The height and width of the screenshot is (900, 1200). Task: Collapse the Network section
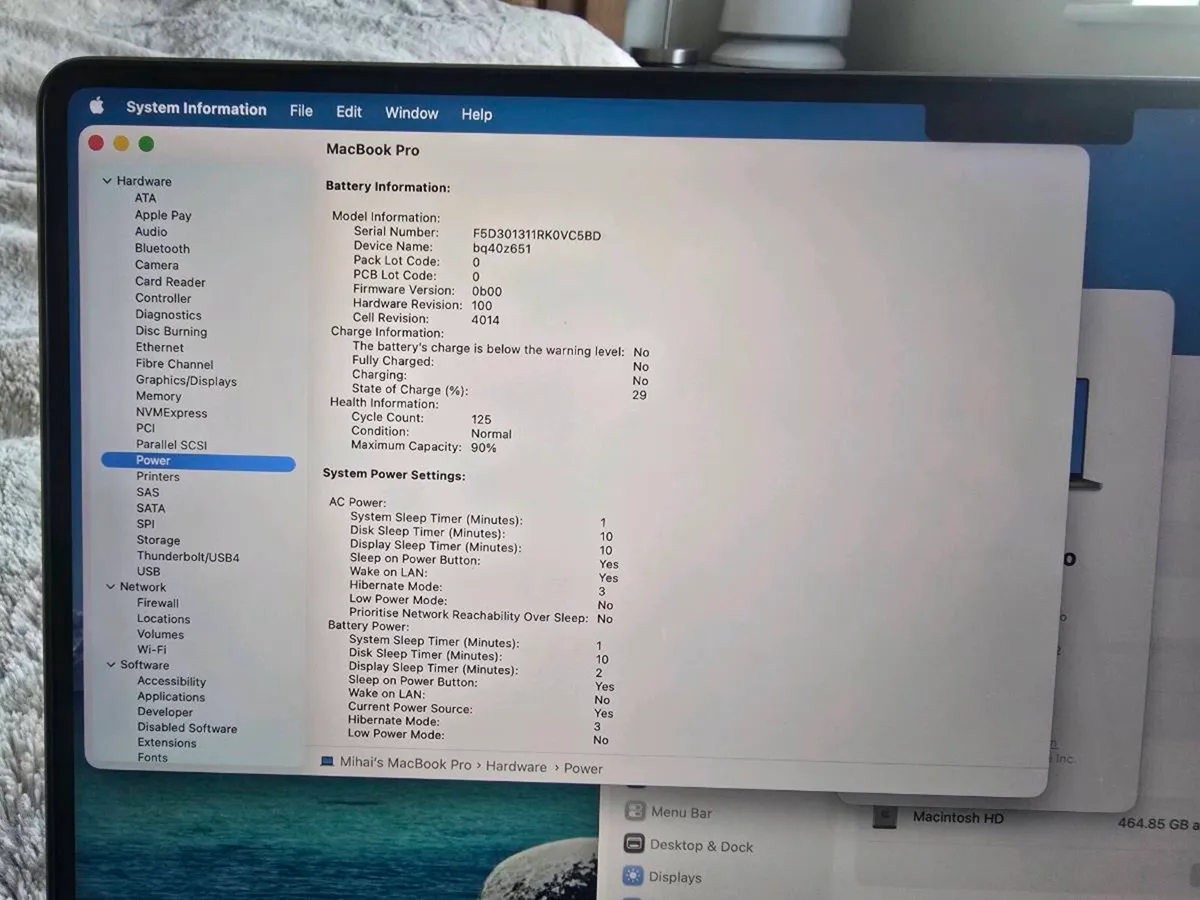click(110, 587)
